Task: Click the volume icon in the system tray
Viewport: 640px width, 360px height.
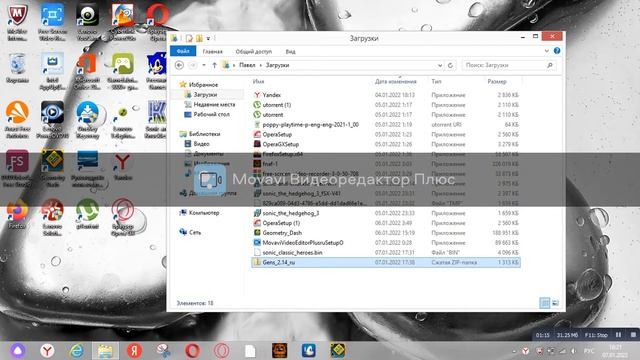Action: [x=573, y=351]
